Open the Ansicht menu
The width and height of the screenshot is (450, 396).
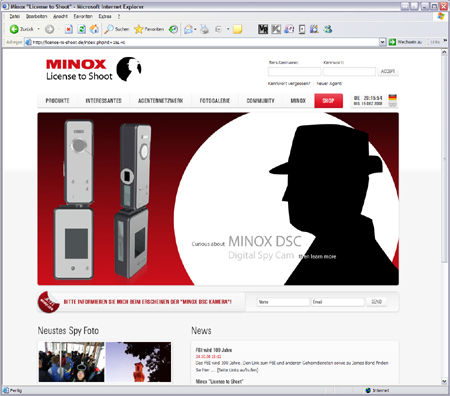coord(60,16)
